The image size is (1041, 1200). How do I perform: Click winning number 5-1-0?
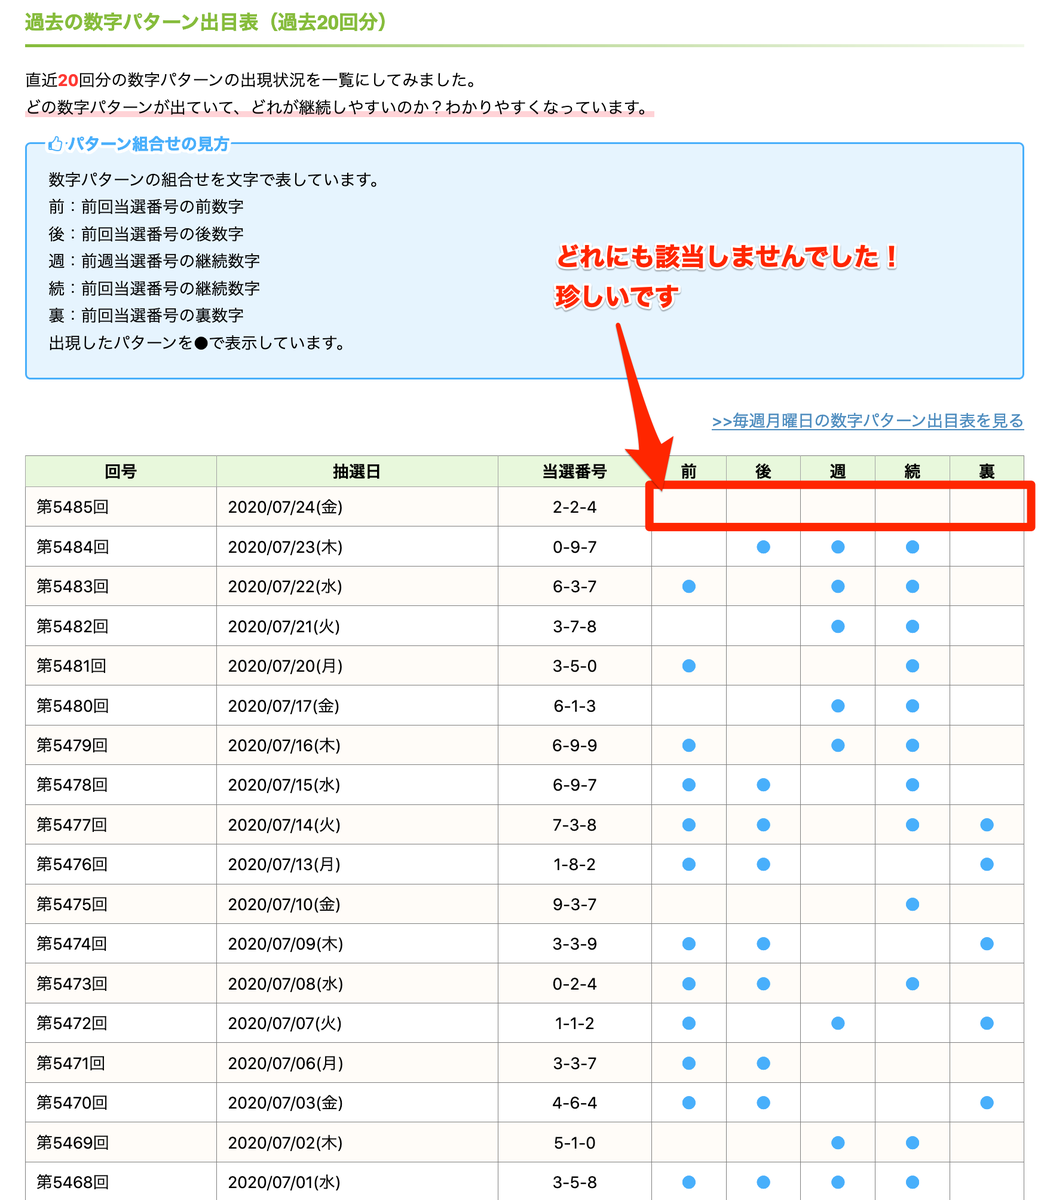575,1142
